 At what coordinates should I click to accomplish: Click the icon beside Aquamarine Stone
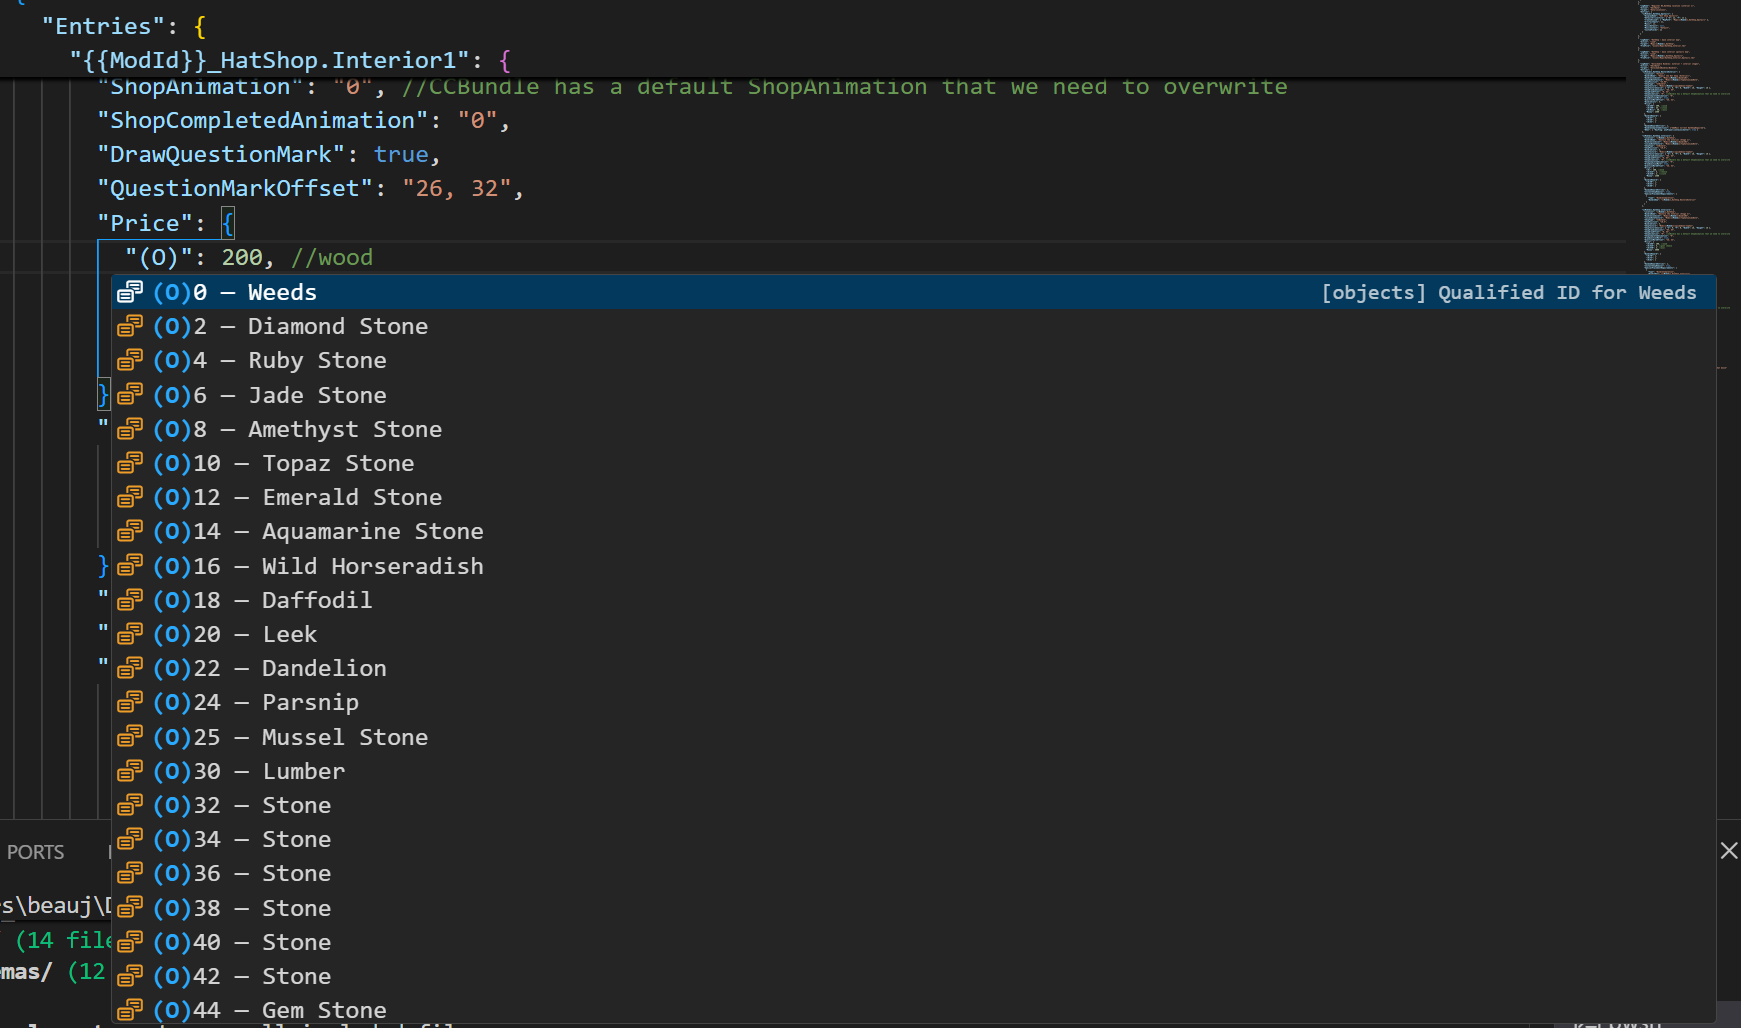(130, 531)
